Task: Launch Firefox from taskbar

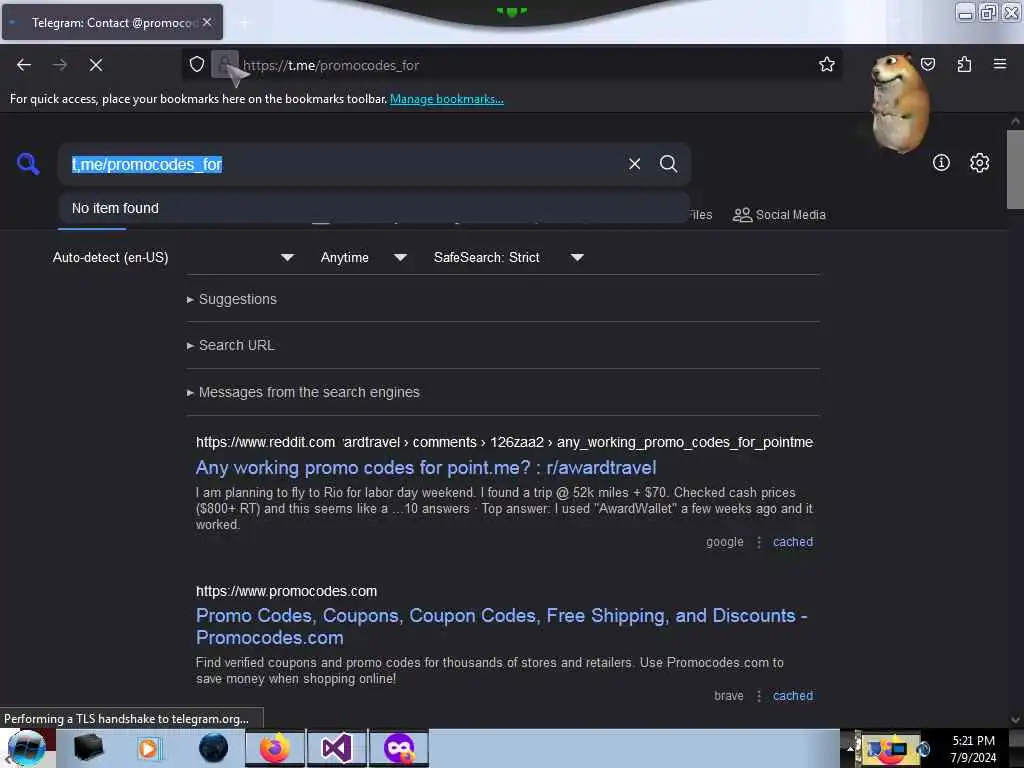Action: tap(275, 748)
